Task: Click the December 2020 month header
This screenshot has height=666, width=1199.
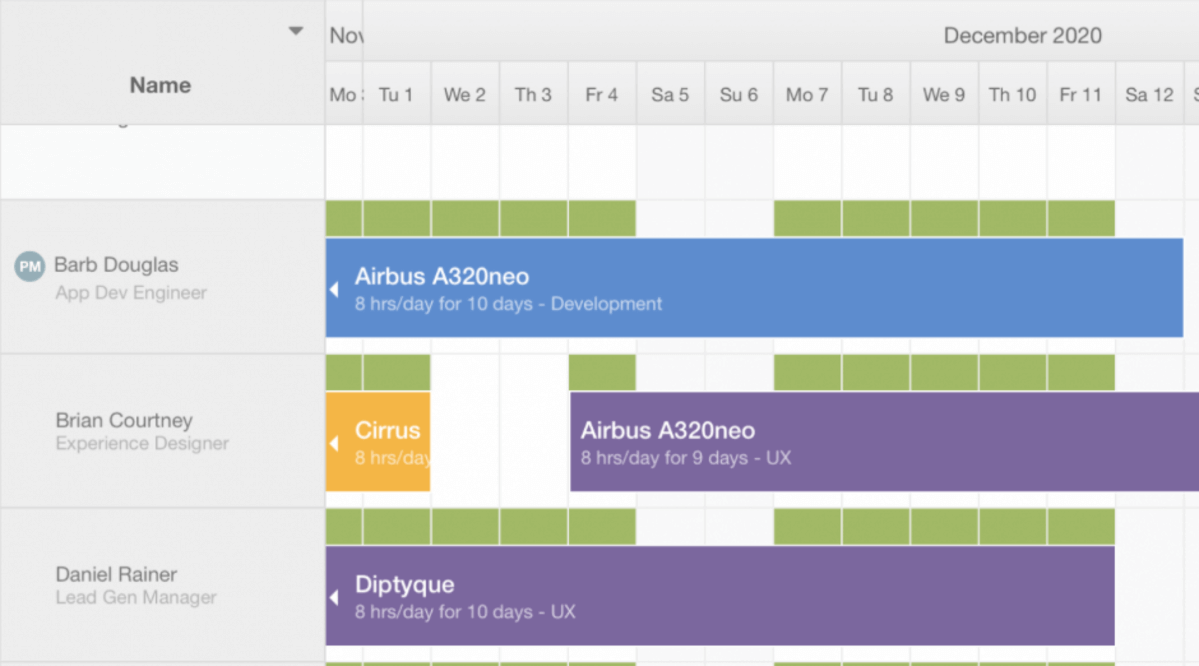Action: (x=1022, y=35)
